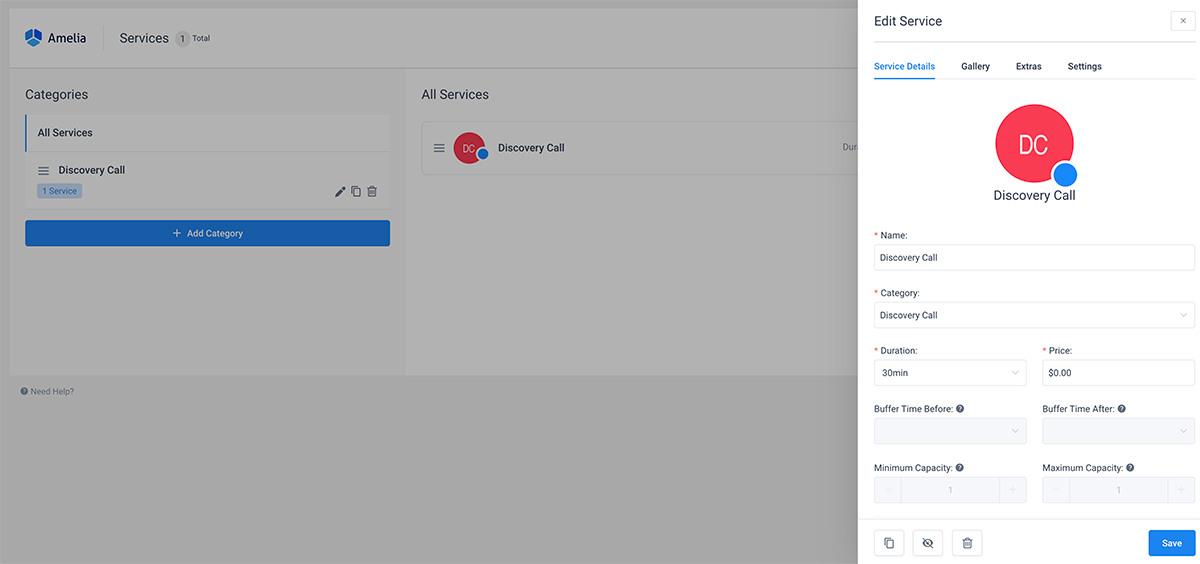Screen dimensions: 1200x564
Task: Duplicate the service from the panel footer
Action: (889, 543)
